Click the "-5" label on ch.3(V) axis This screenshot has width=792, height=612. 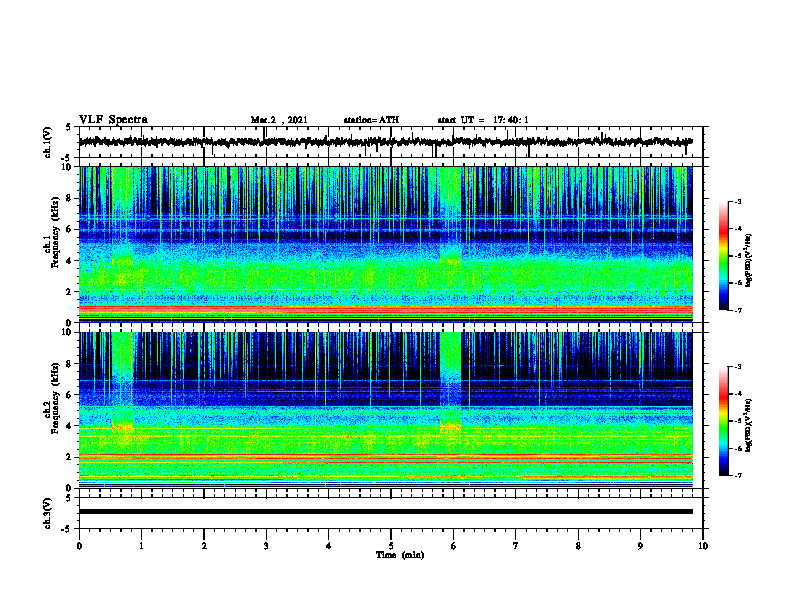pos(68,529)
